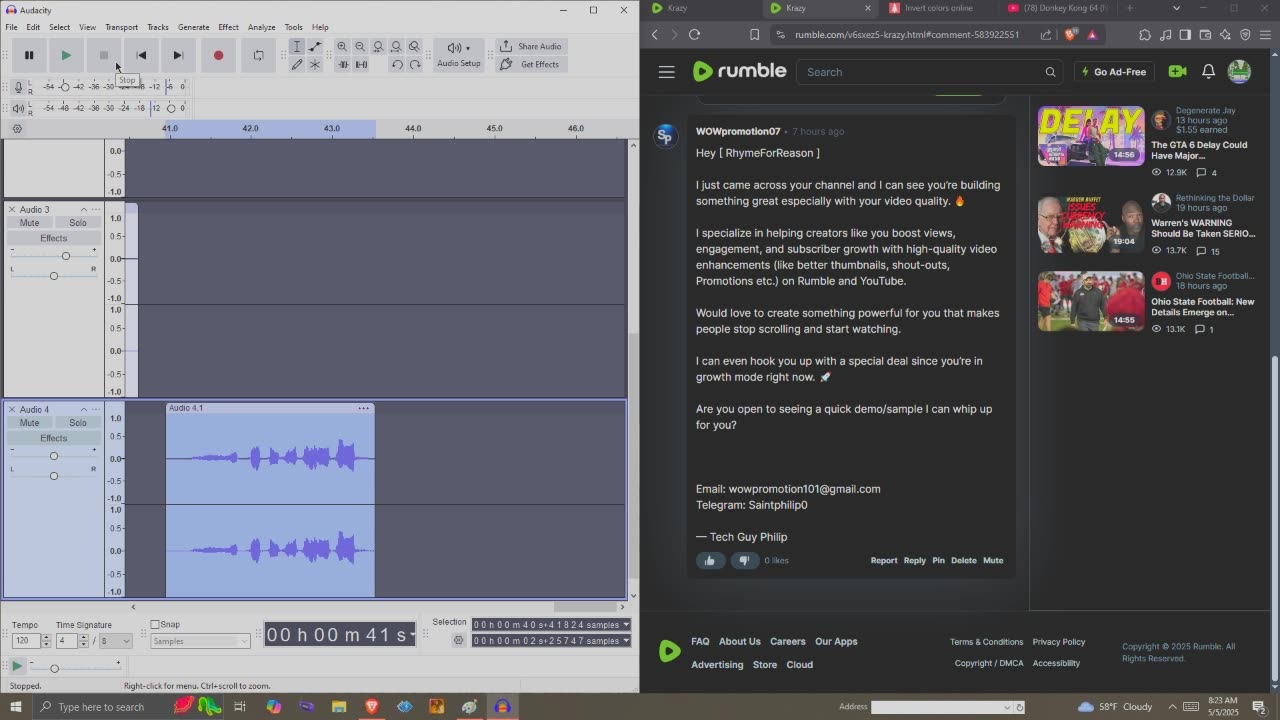Open the snap units Samples dropdown
Image resolution: width=1280 pixels, height=720 pixels.
(200, 641)
